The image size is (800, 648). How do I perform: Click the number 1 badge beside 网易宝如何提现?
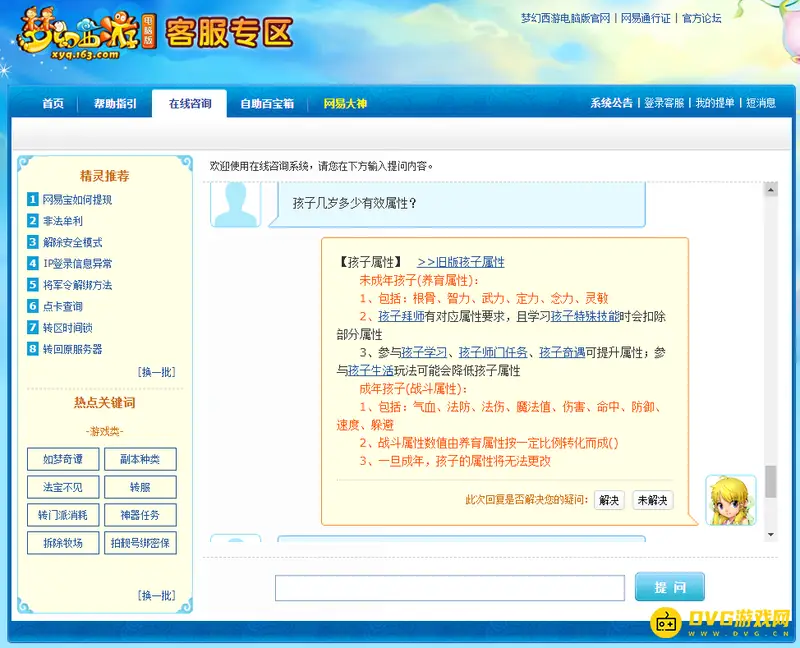tap(33, 199)
